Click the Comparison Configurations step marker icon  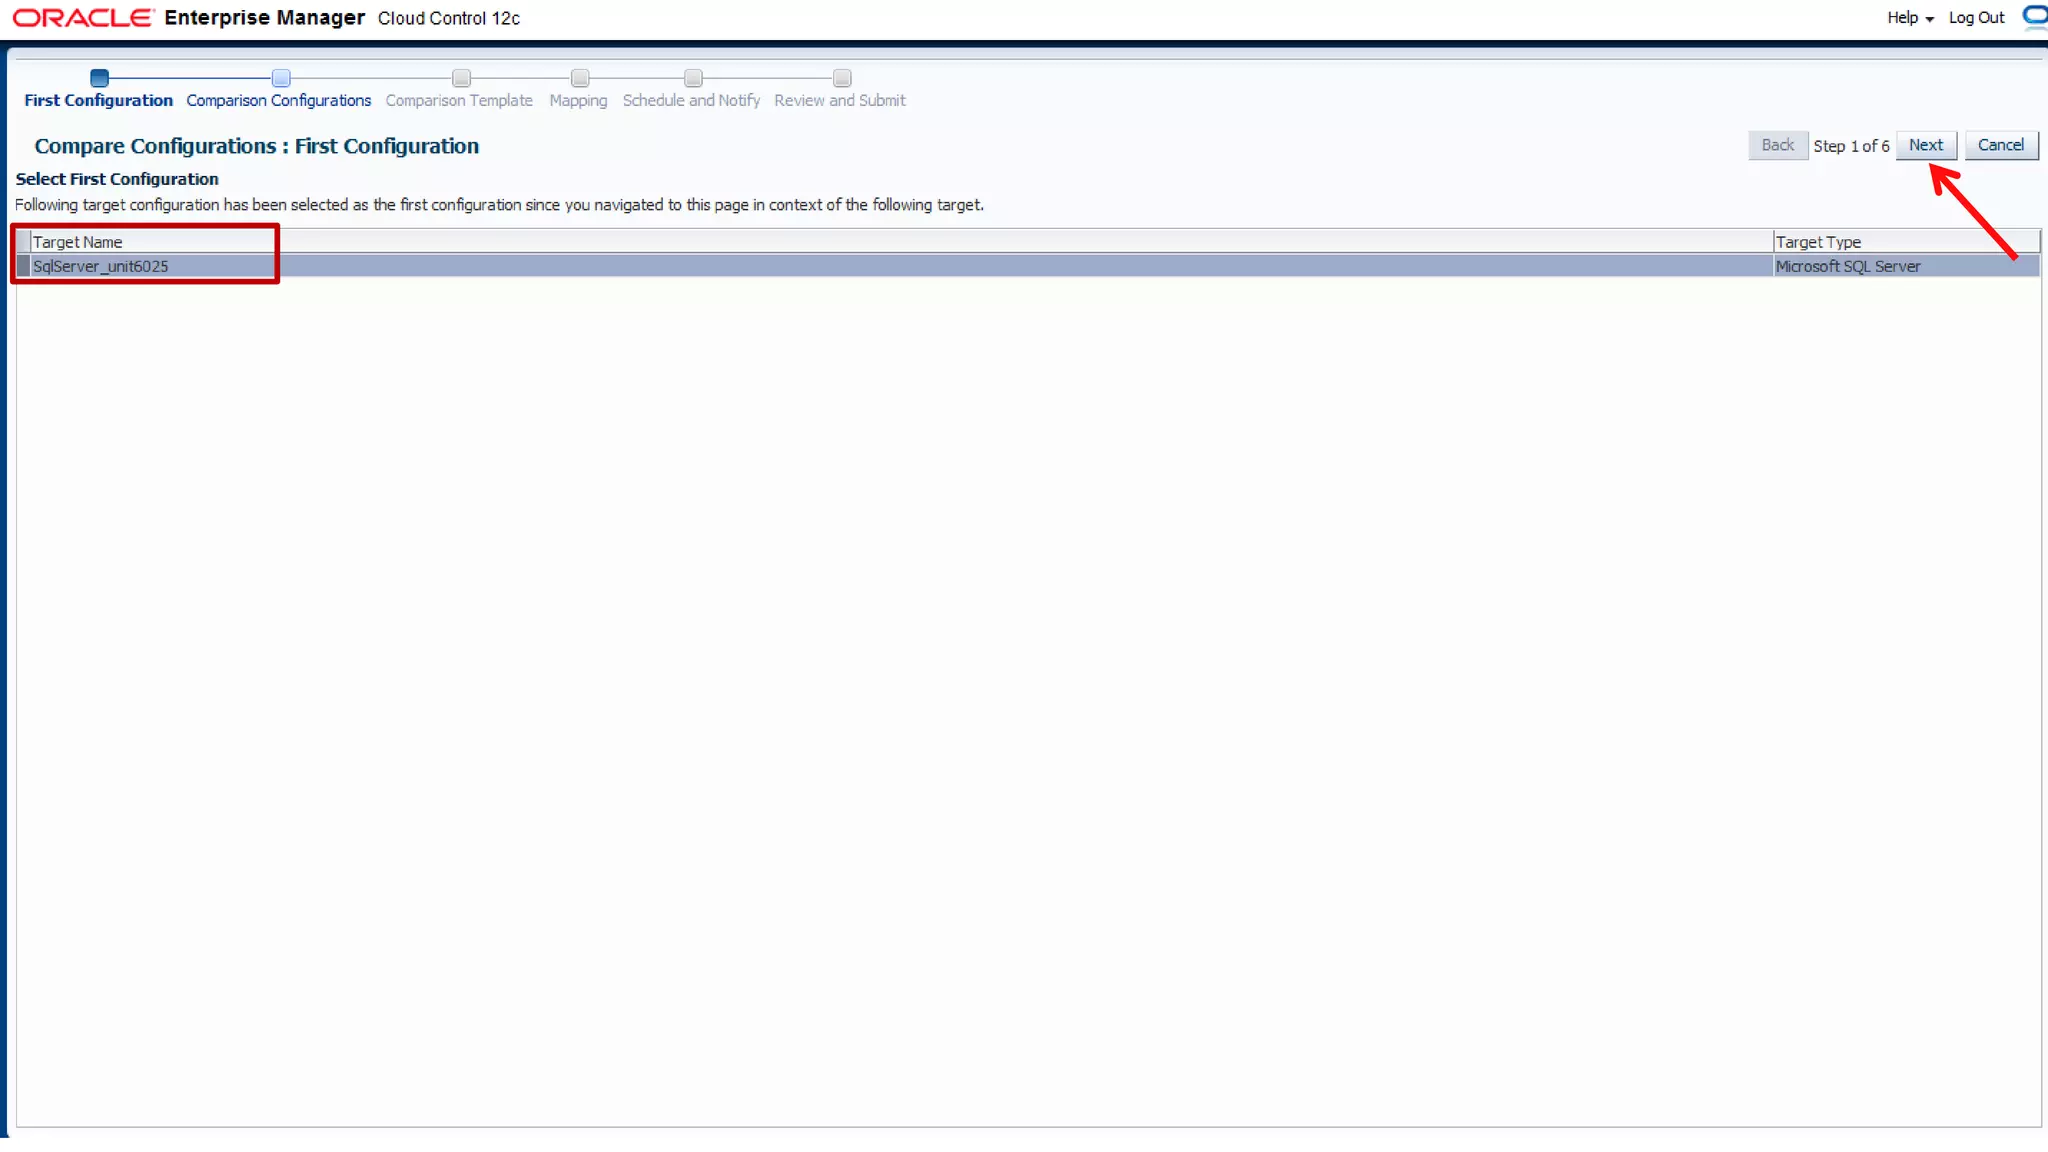[x=281, y=78]
